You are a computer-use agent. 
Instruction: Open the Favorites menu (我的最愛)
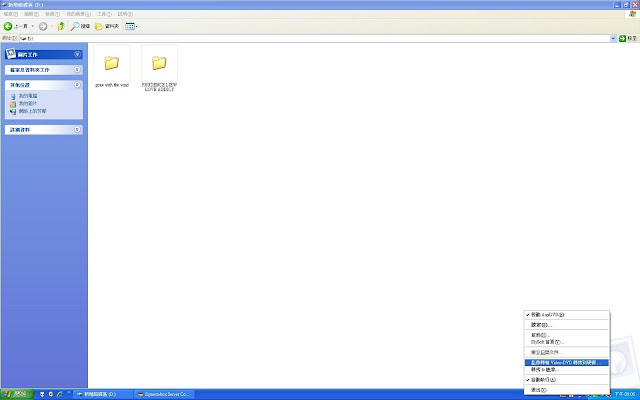[78, 14]
